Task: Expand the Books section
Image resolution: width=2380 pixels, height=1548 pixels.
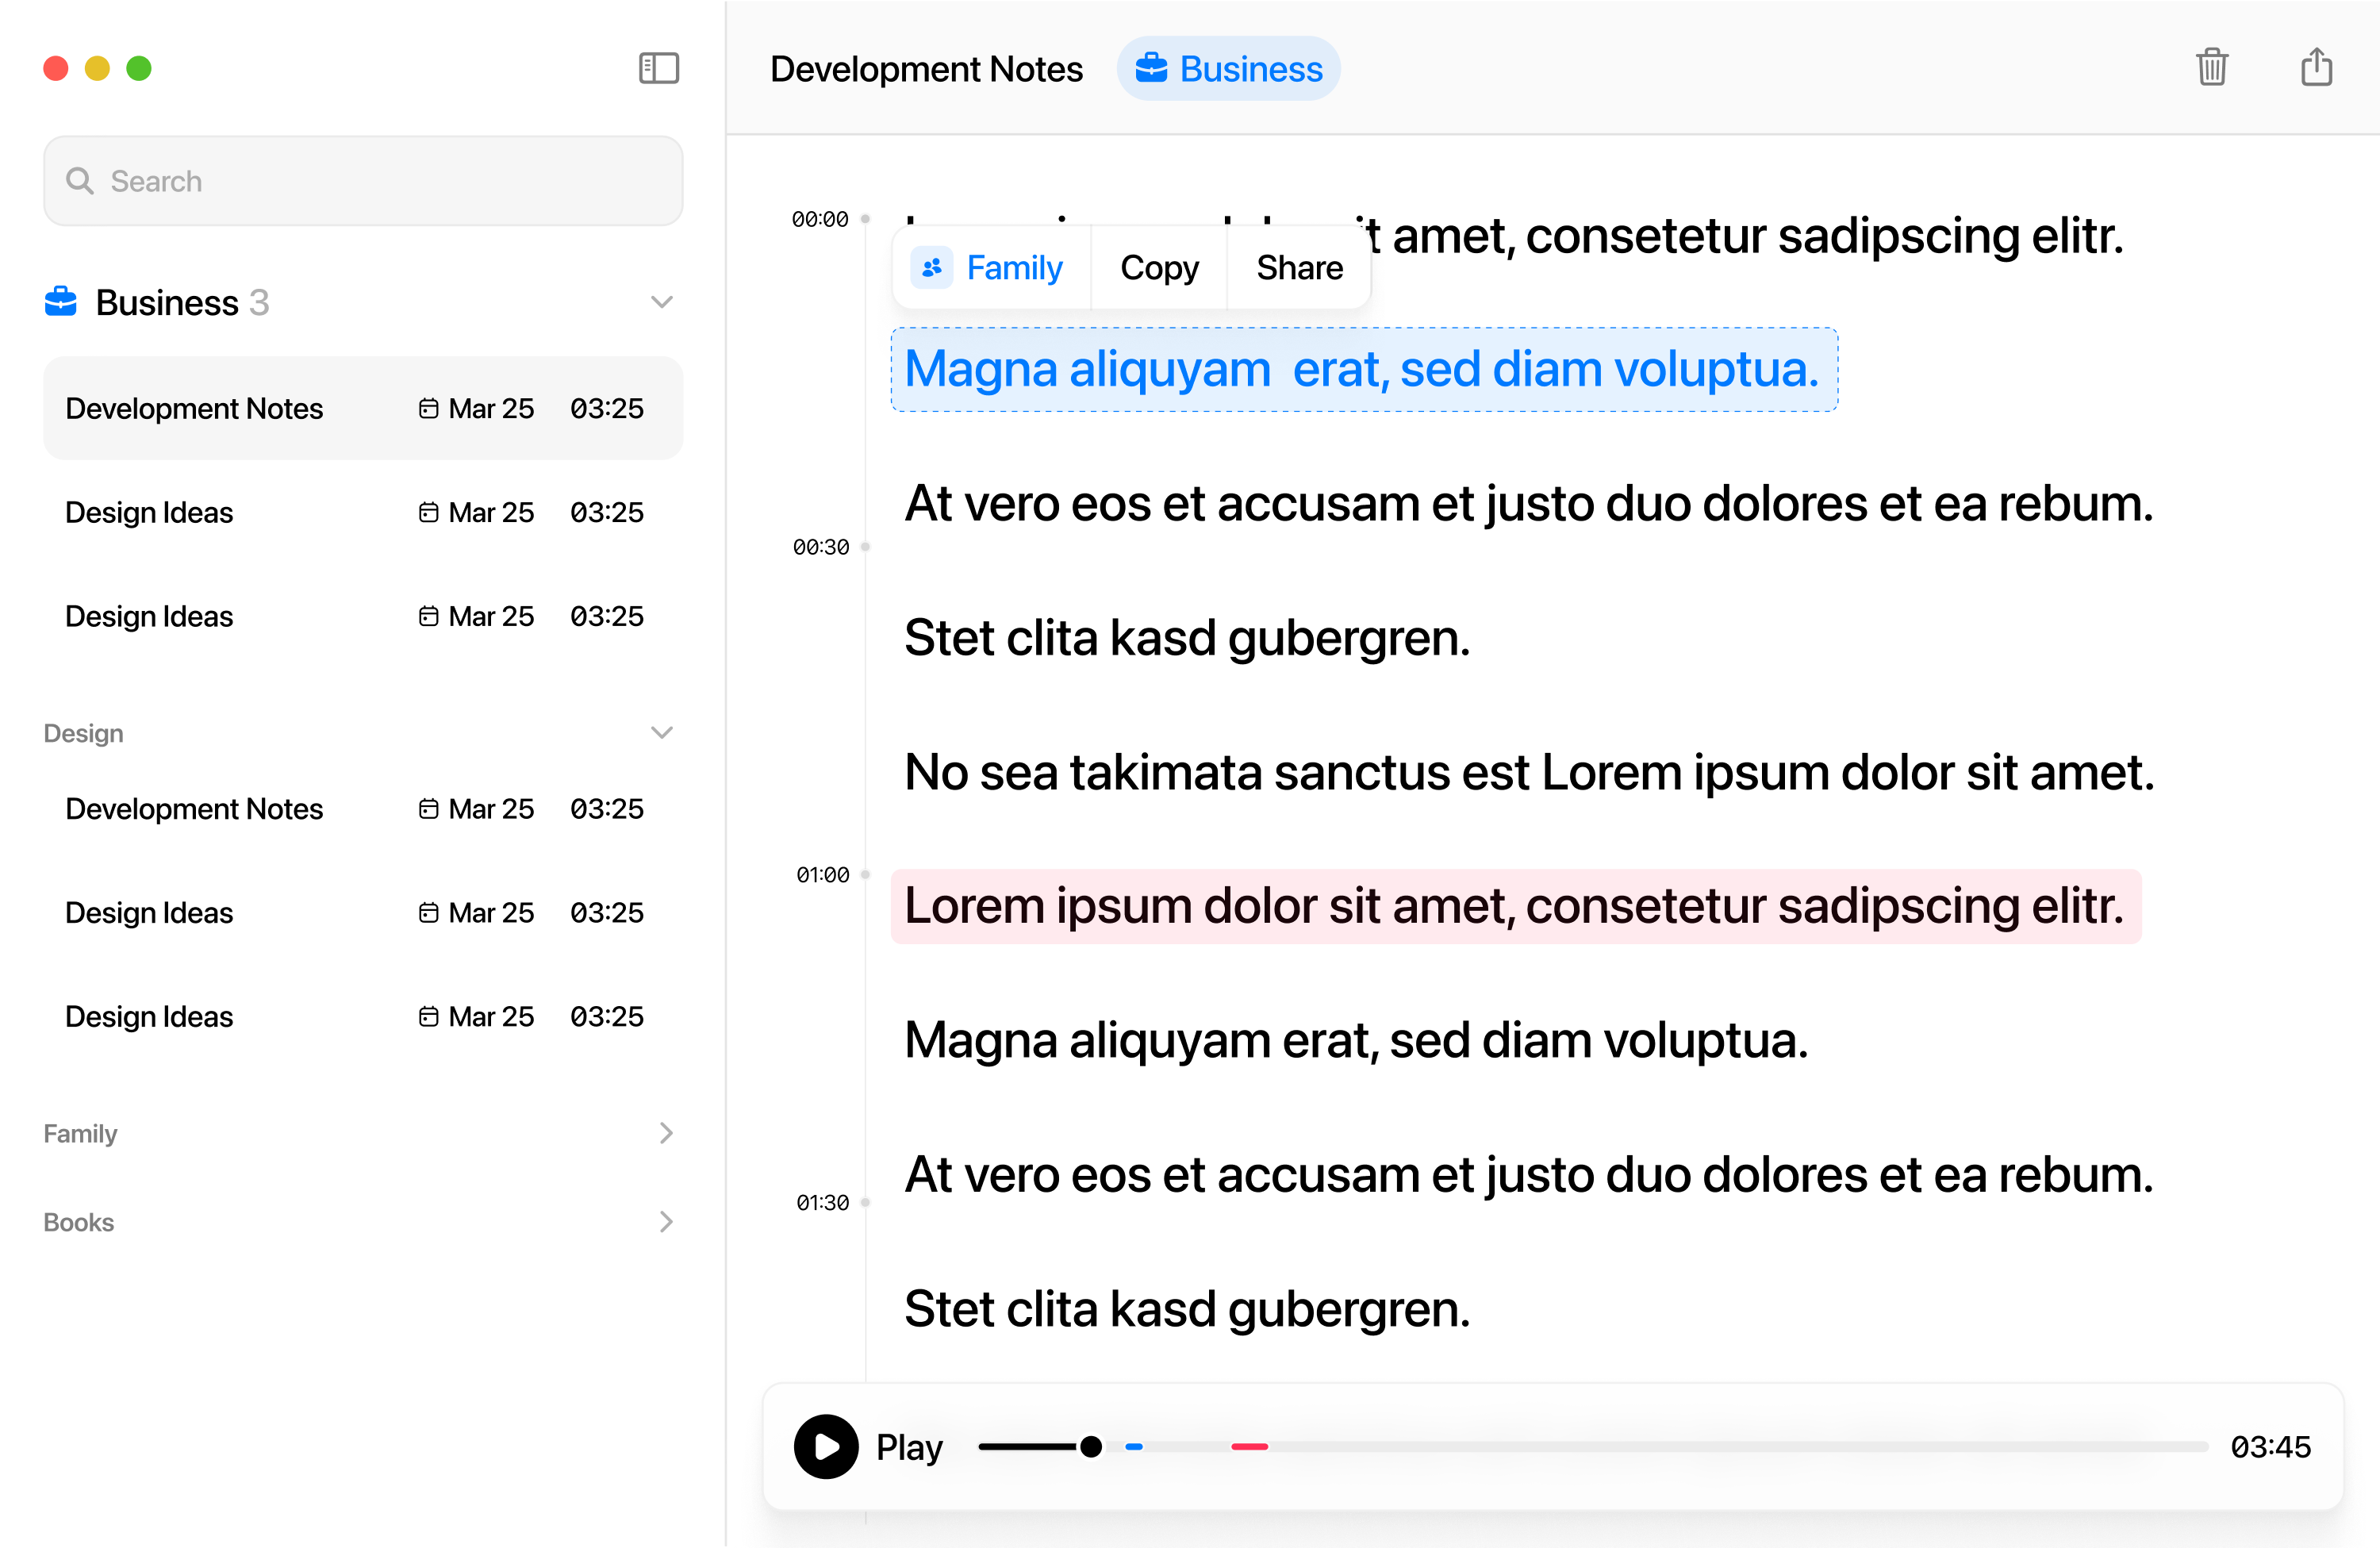Action: (x=666, y=1222)
